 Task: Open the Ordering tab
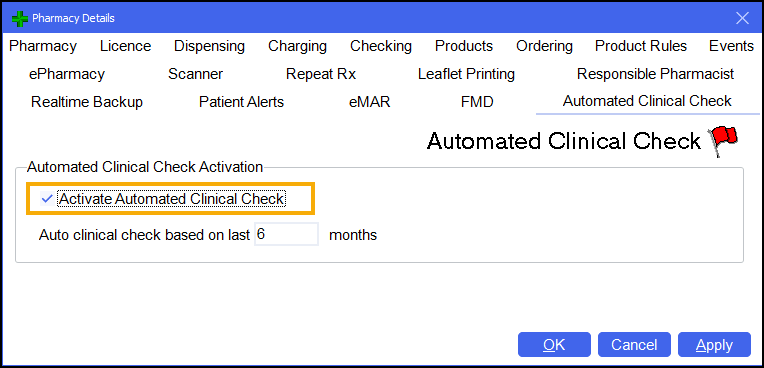(544, 46)
